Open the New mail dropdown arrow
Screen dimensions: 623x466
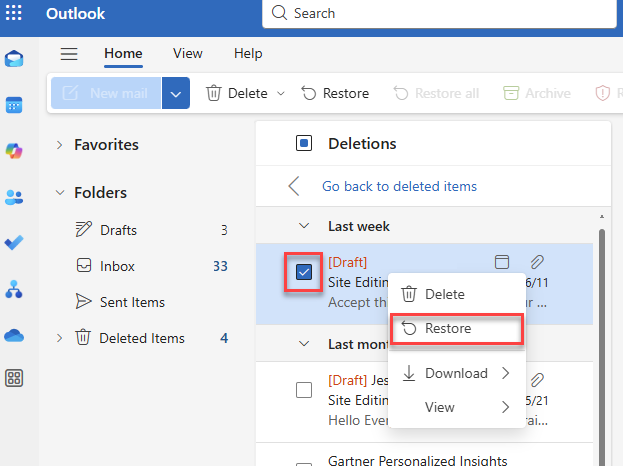176,93
